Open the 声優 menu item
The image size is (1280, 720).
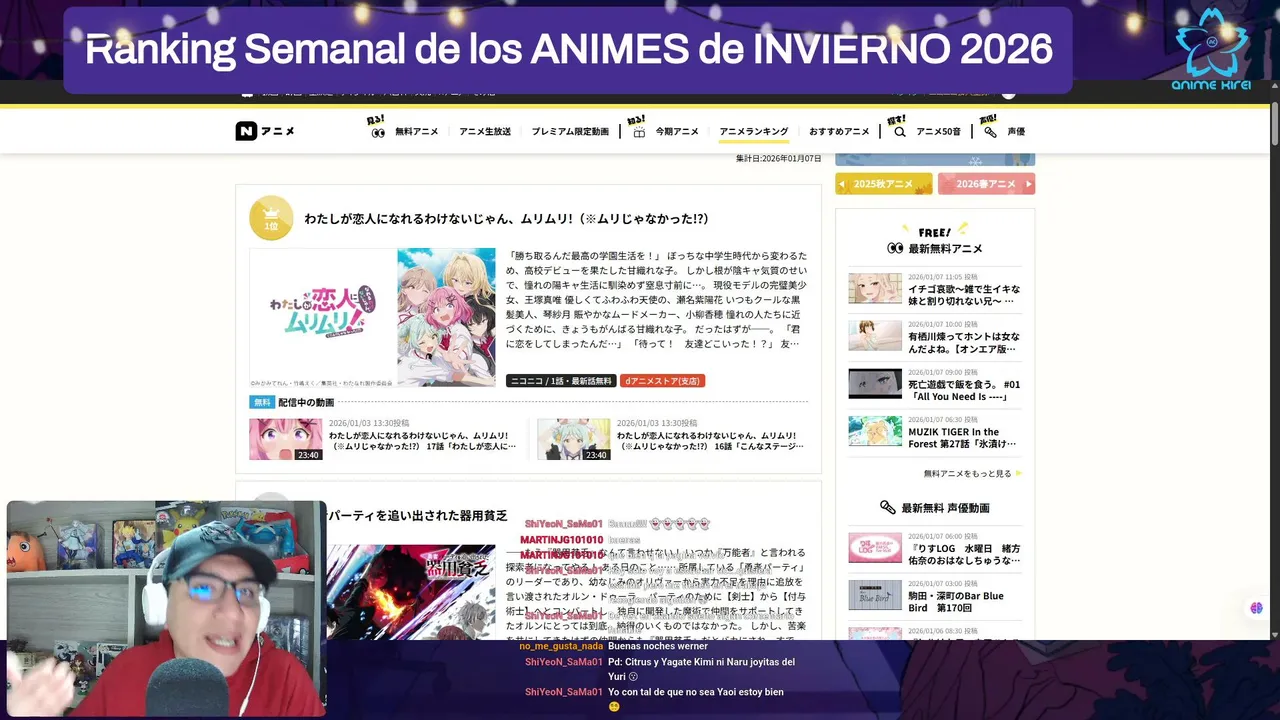(x=1016, y=131)
